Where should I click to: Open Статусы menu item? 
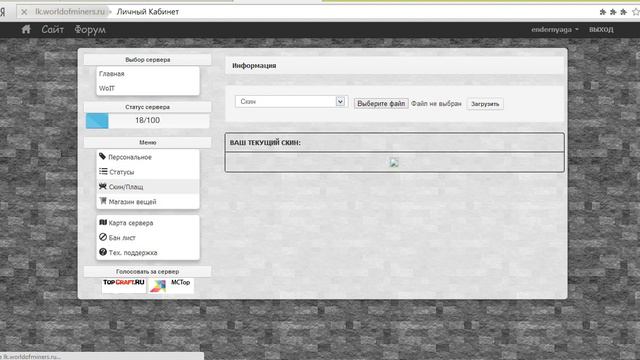point(148,172)
